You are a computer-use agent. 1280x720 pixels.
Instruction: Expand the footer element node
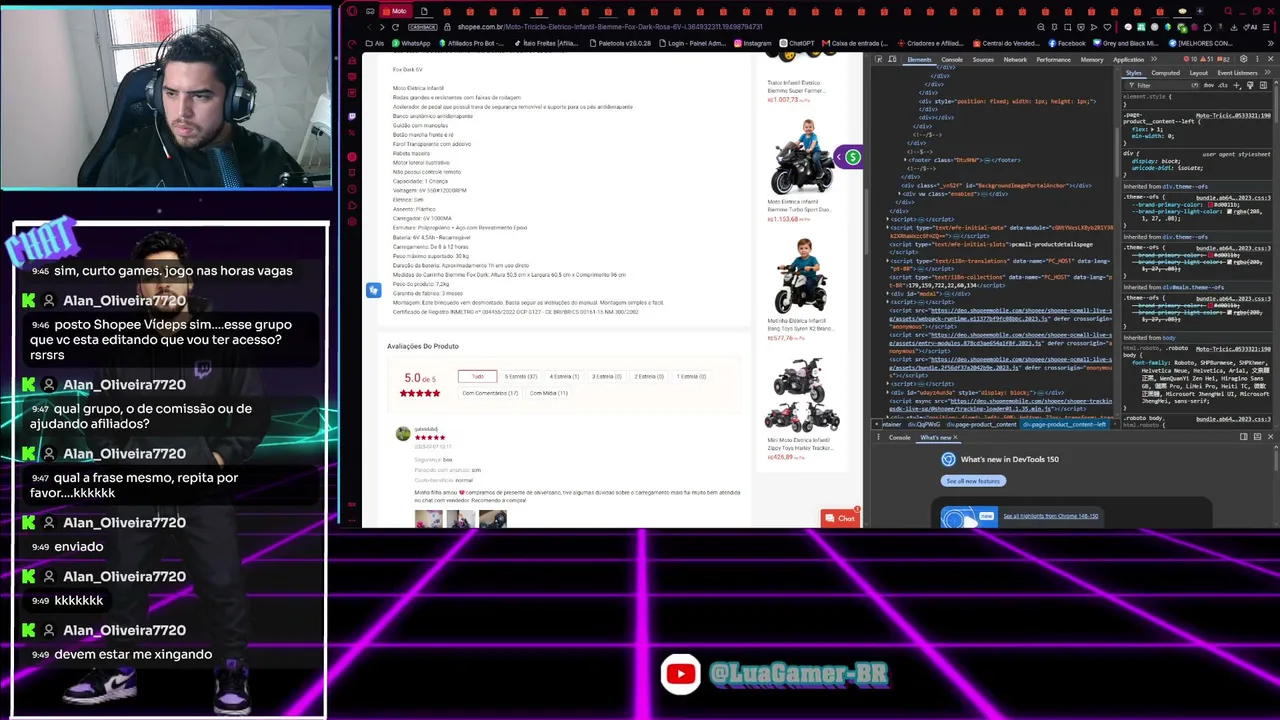click(907, 160)
